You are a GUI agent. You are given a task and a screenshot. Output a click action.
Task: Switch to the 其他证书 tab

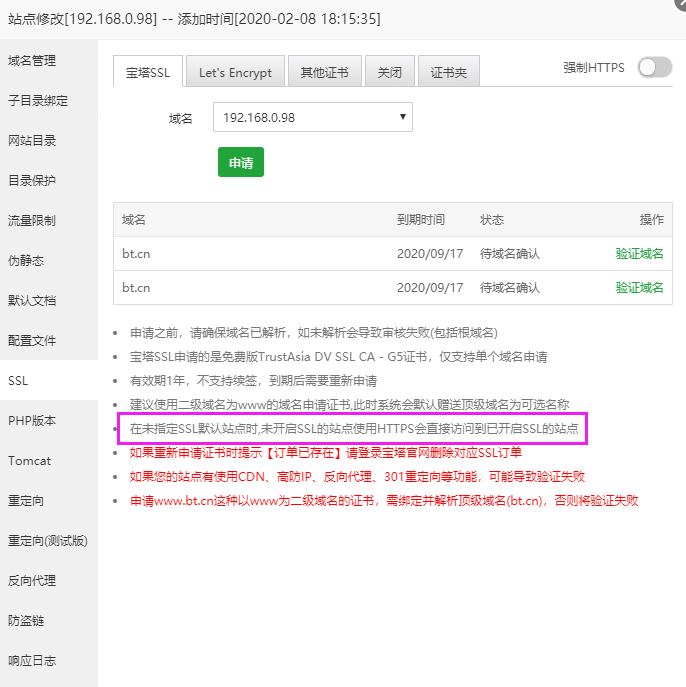(x=325, y=71)
